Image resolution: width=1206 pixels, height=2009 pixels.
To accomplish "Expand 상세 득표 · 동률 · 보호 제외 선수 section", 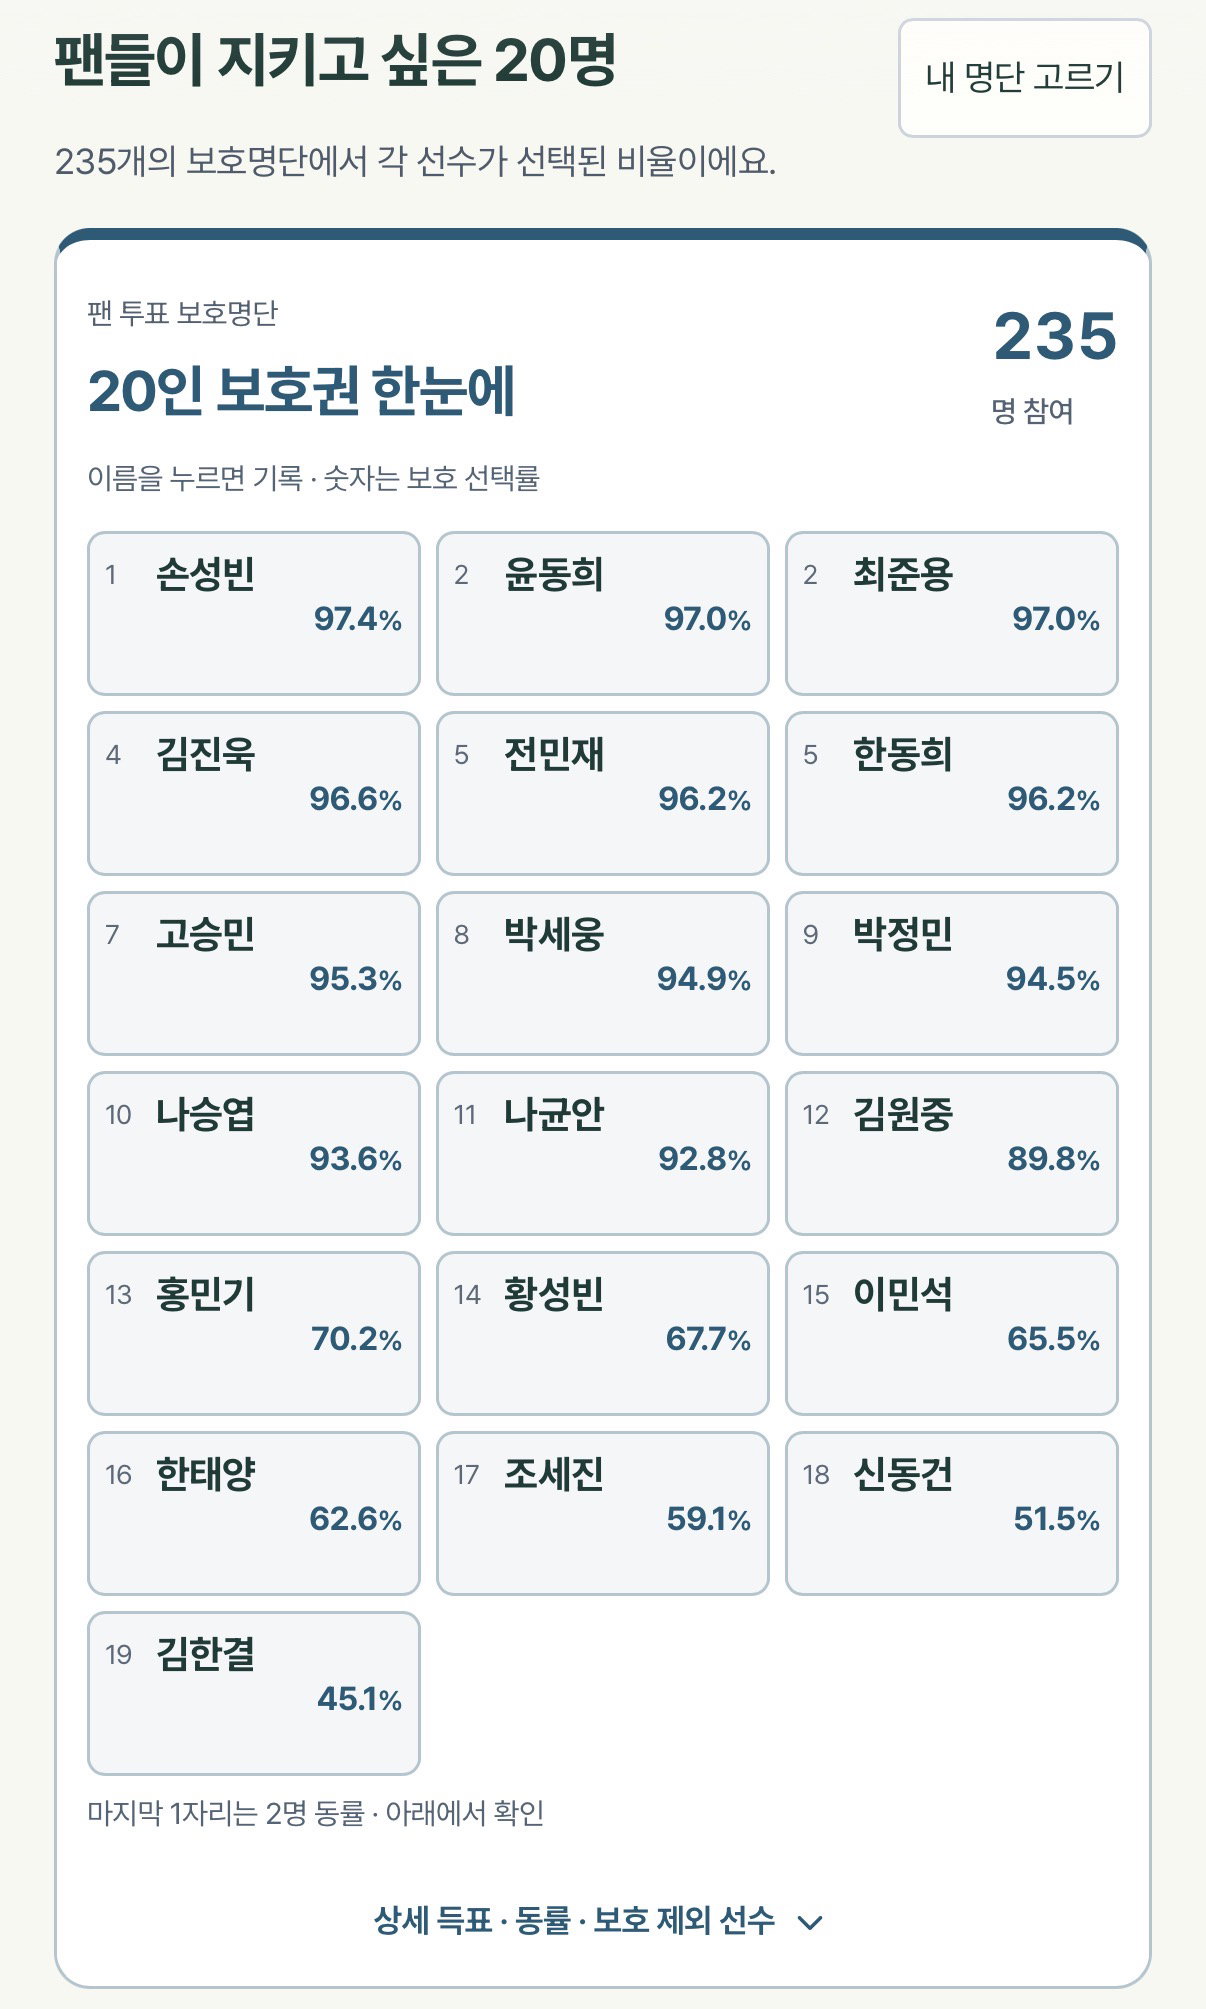I will tap(598, 1920).
